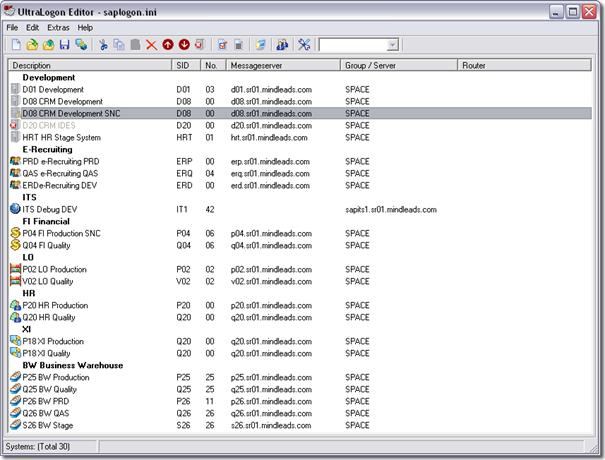Click inside the toolbar combo box field
The height and width of the screenshot is (460, 605).
(x=353, y=45)
